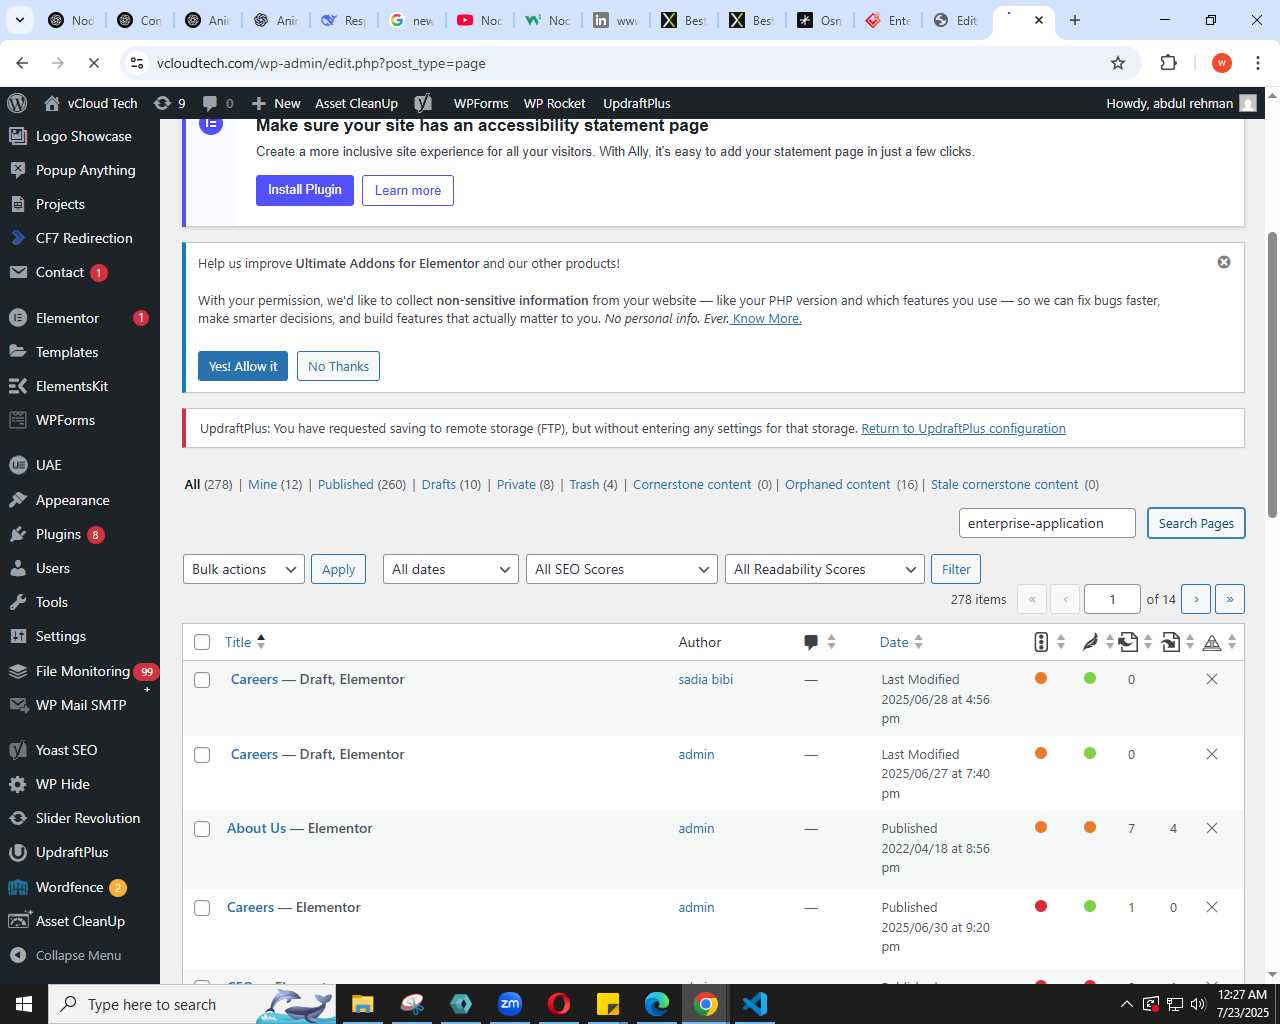
Task: Select the About Us page checkbox
Action: tap(202, 829)
